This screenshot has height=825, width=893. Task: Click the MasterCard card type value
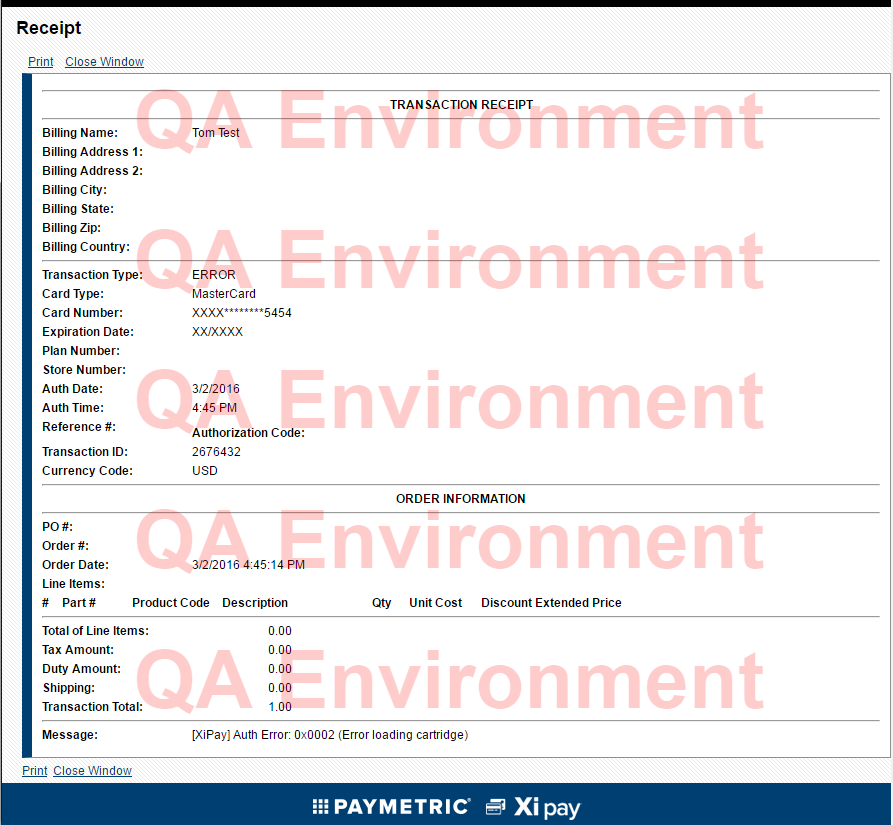pyautogui.click(x=223, y=294)
